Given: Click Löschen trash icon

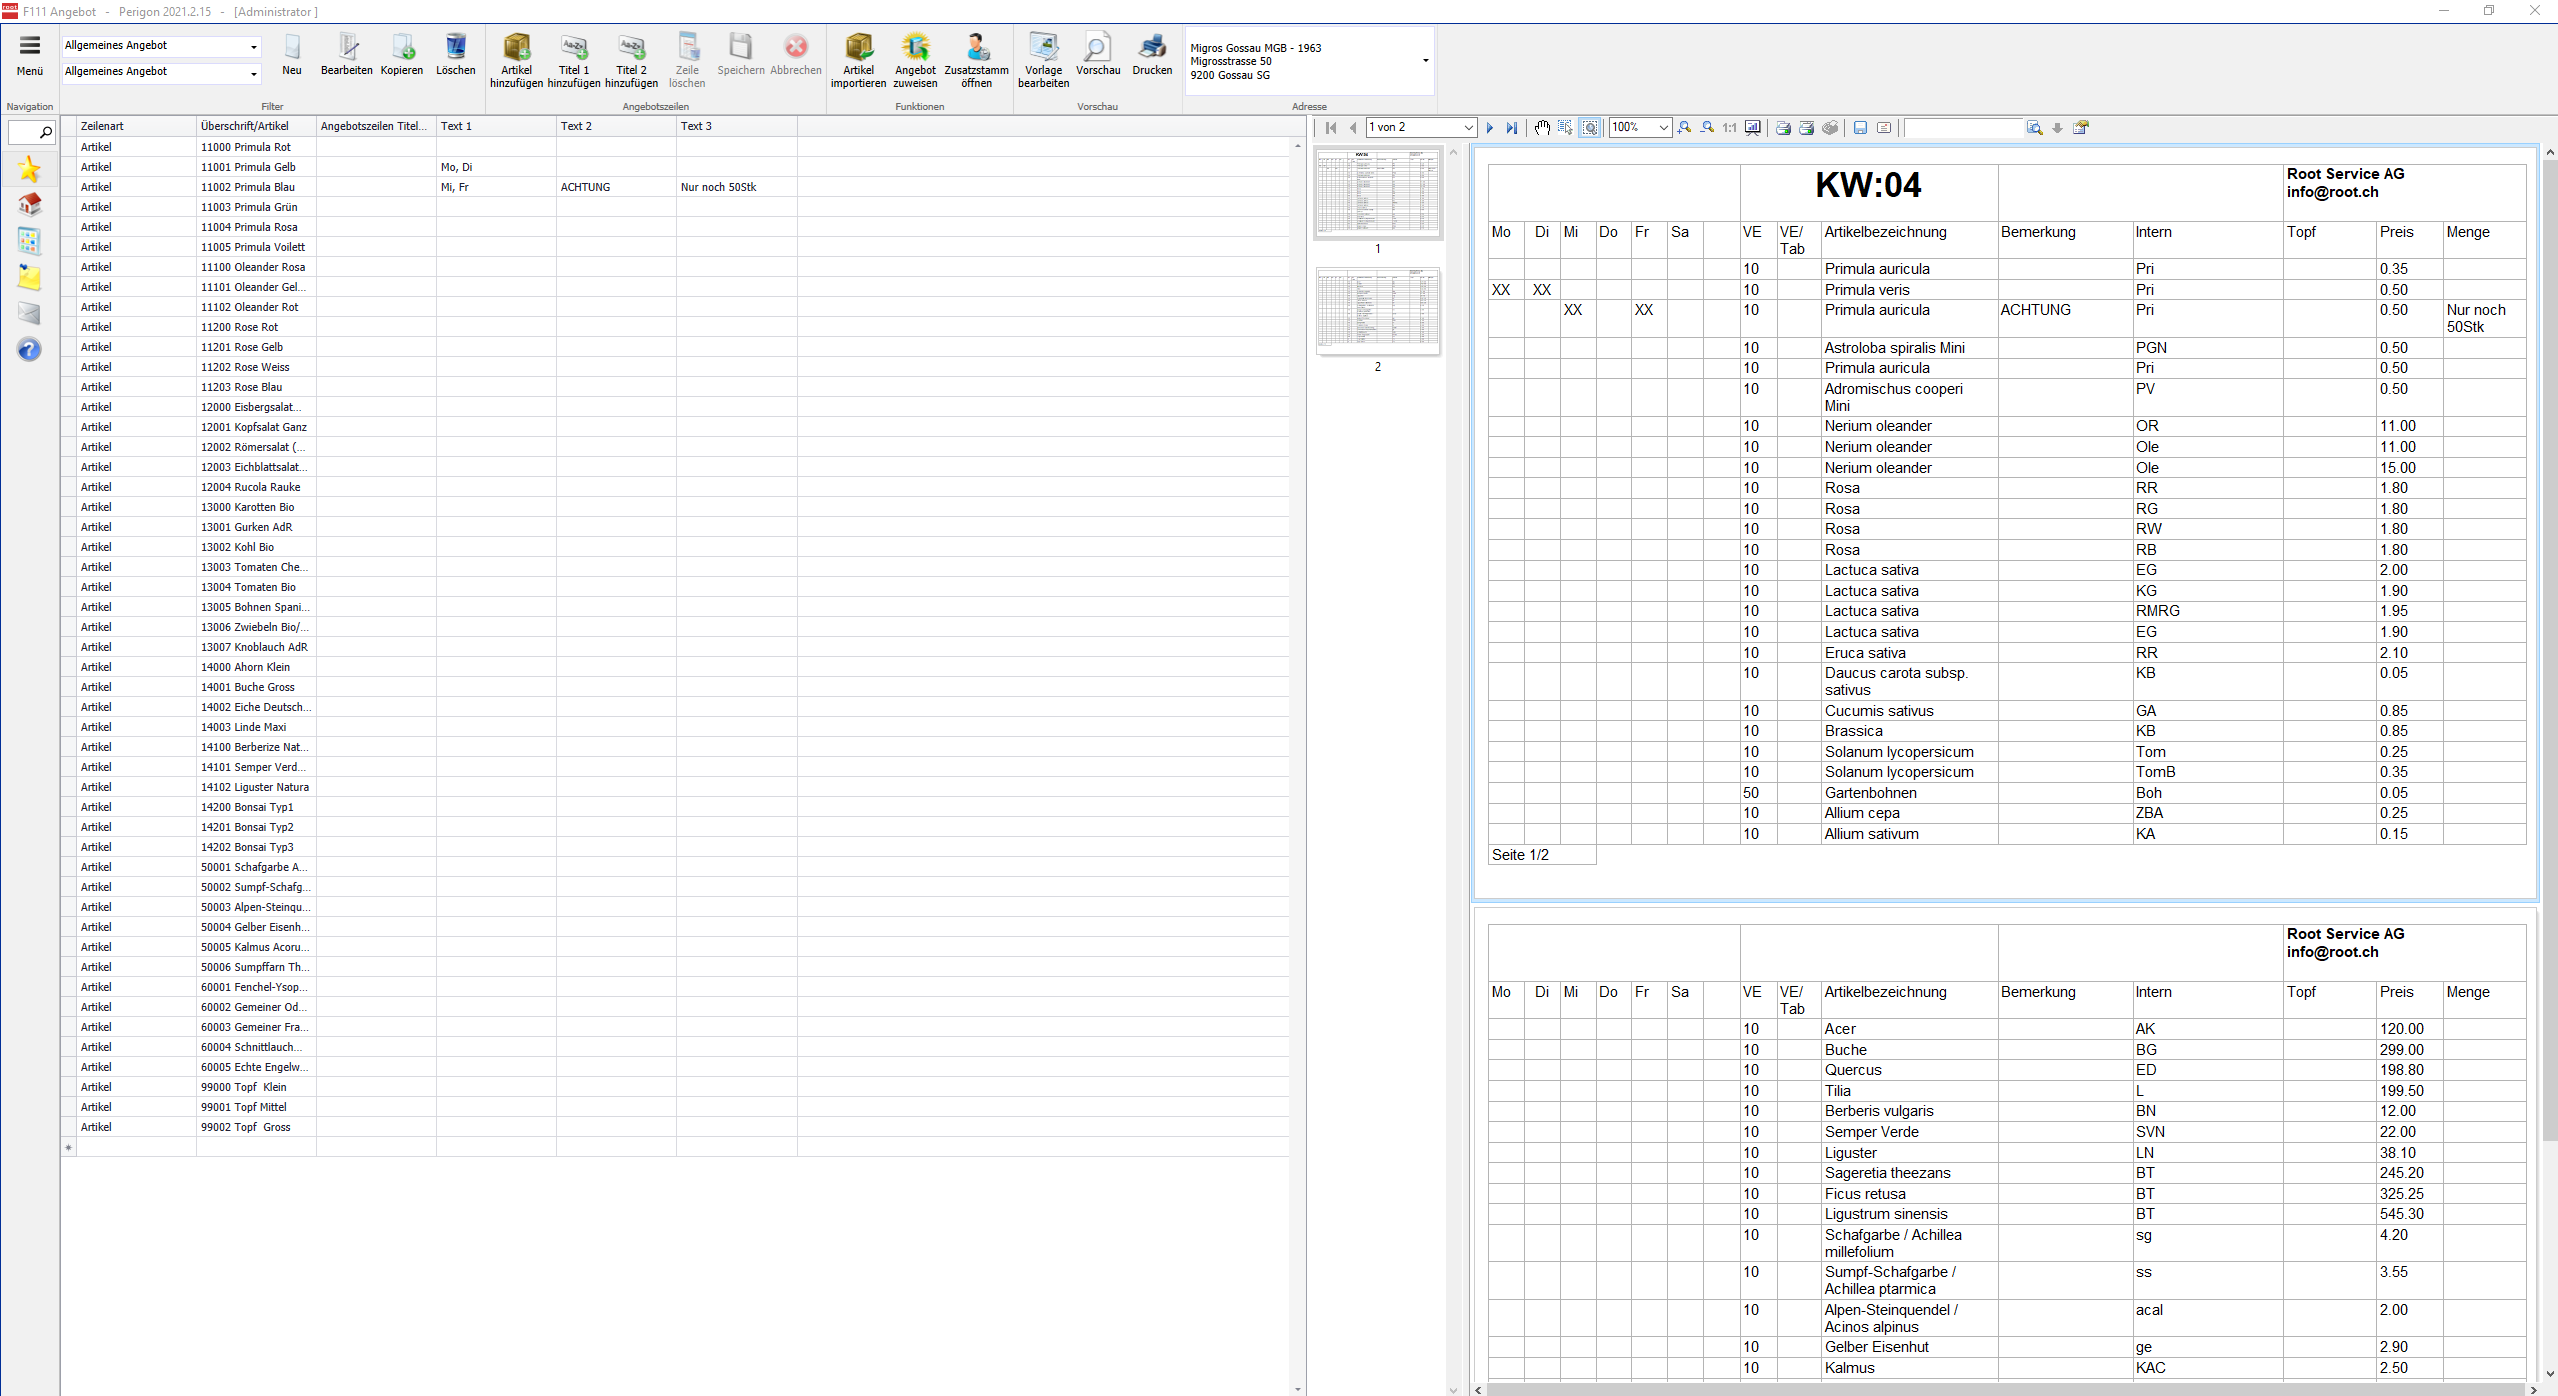Looking at the screenshot, I should click(455, 48).
